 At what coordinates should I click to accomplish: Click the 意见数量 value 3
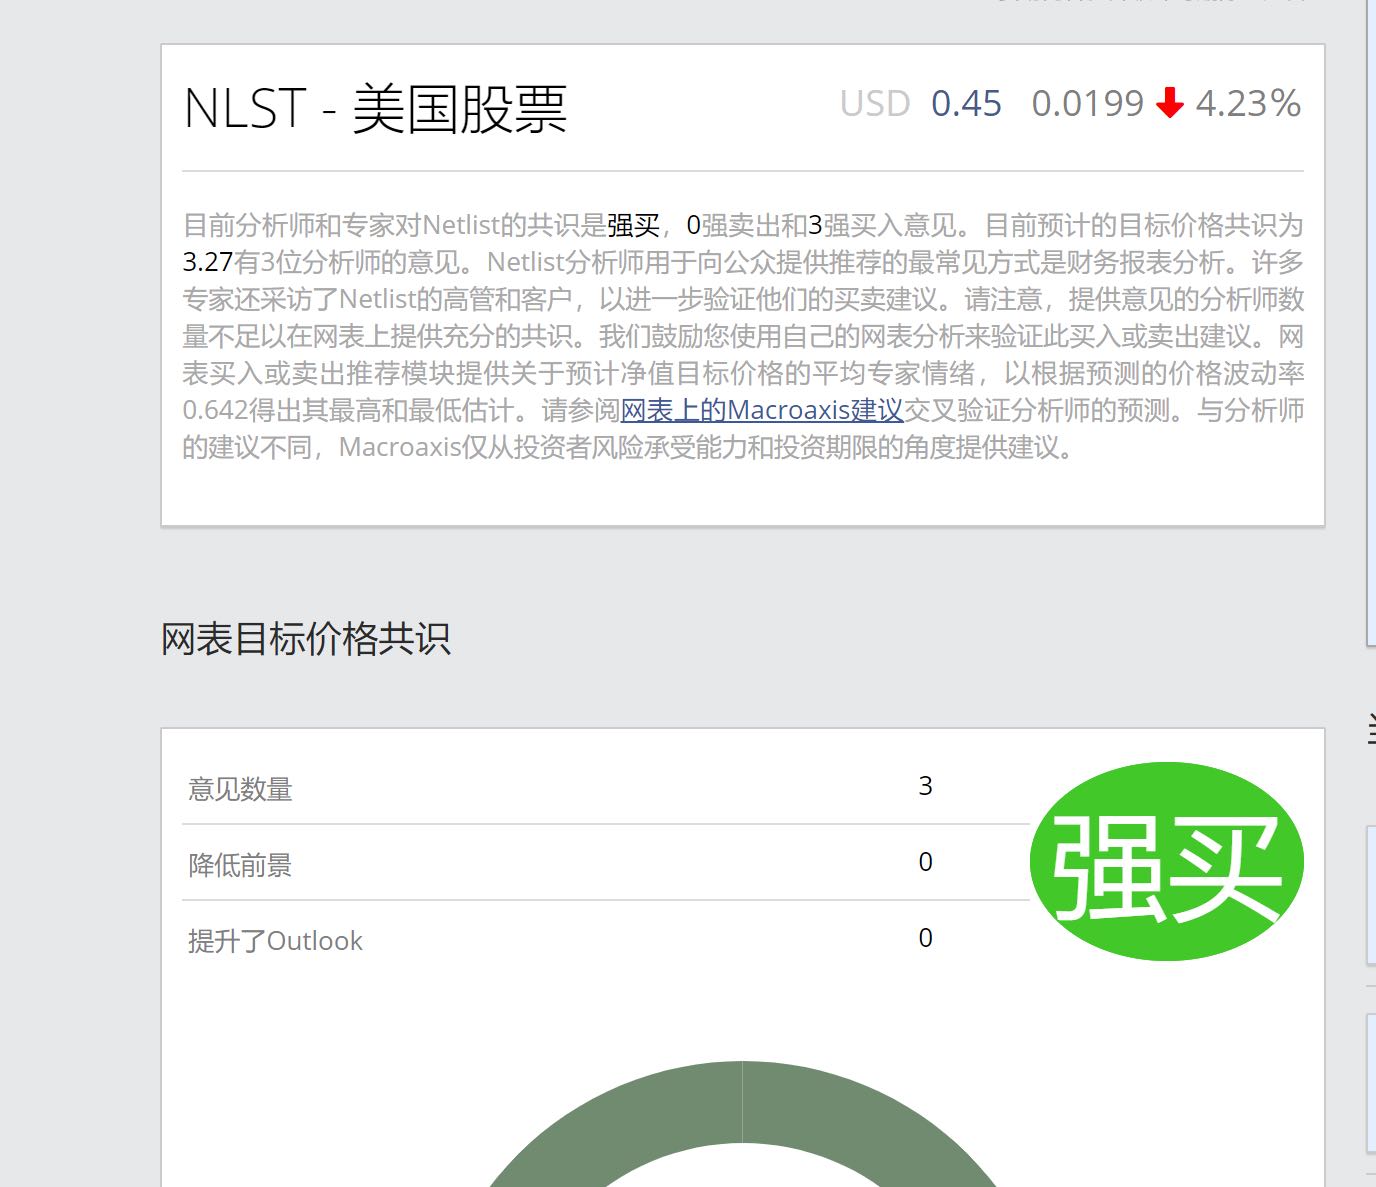[x=925, y=786]
